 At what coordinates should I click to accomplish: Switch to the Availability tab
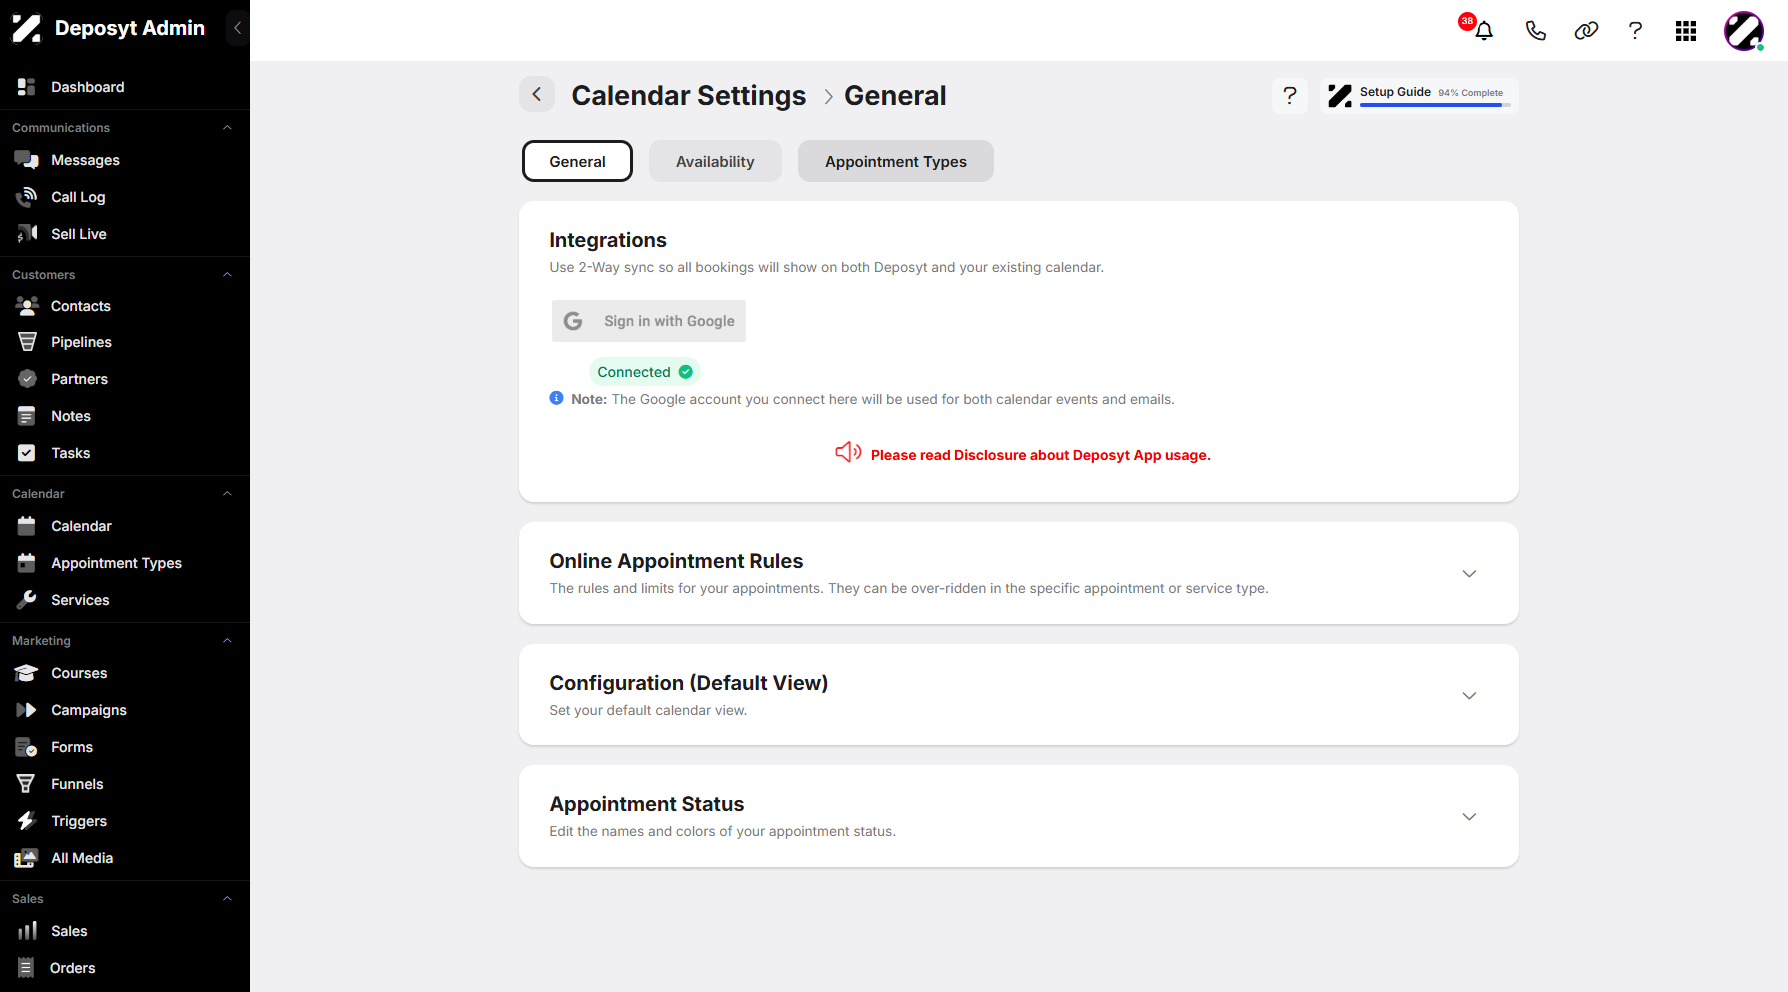tap(715, 161)
